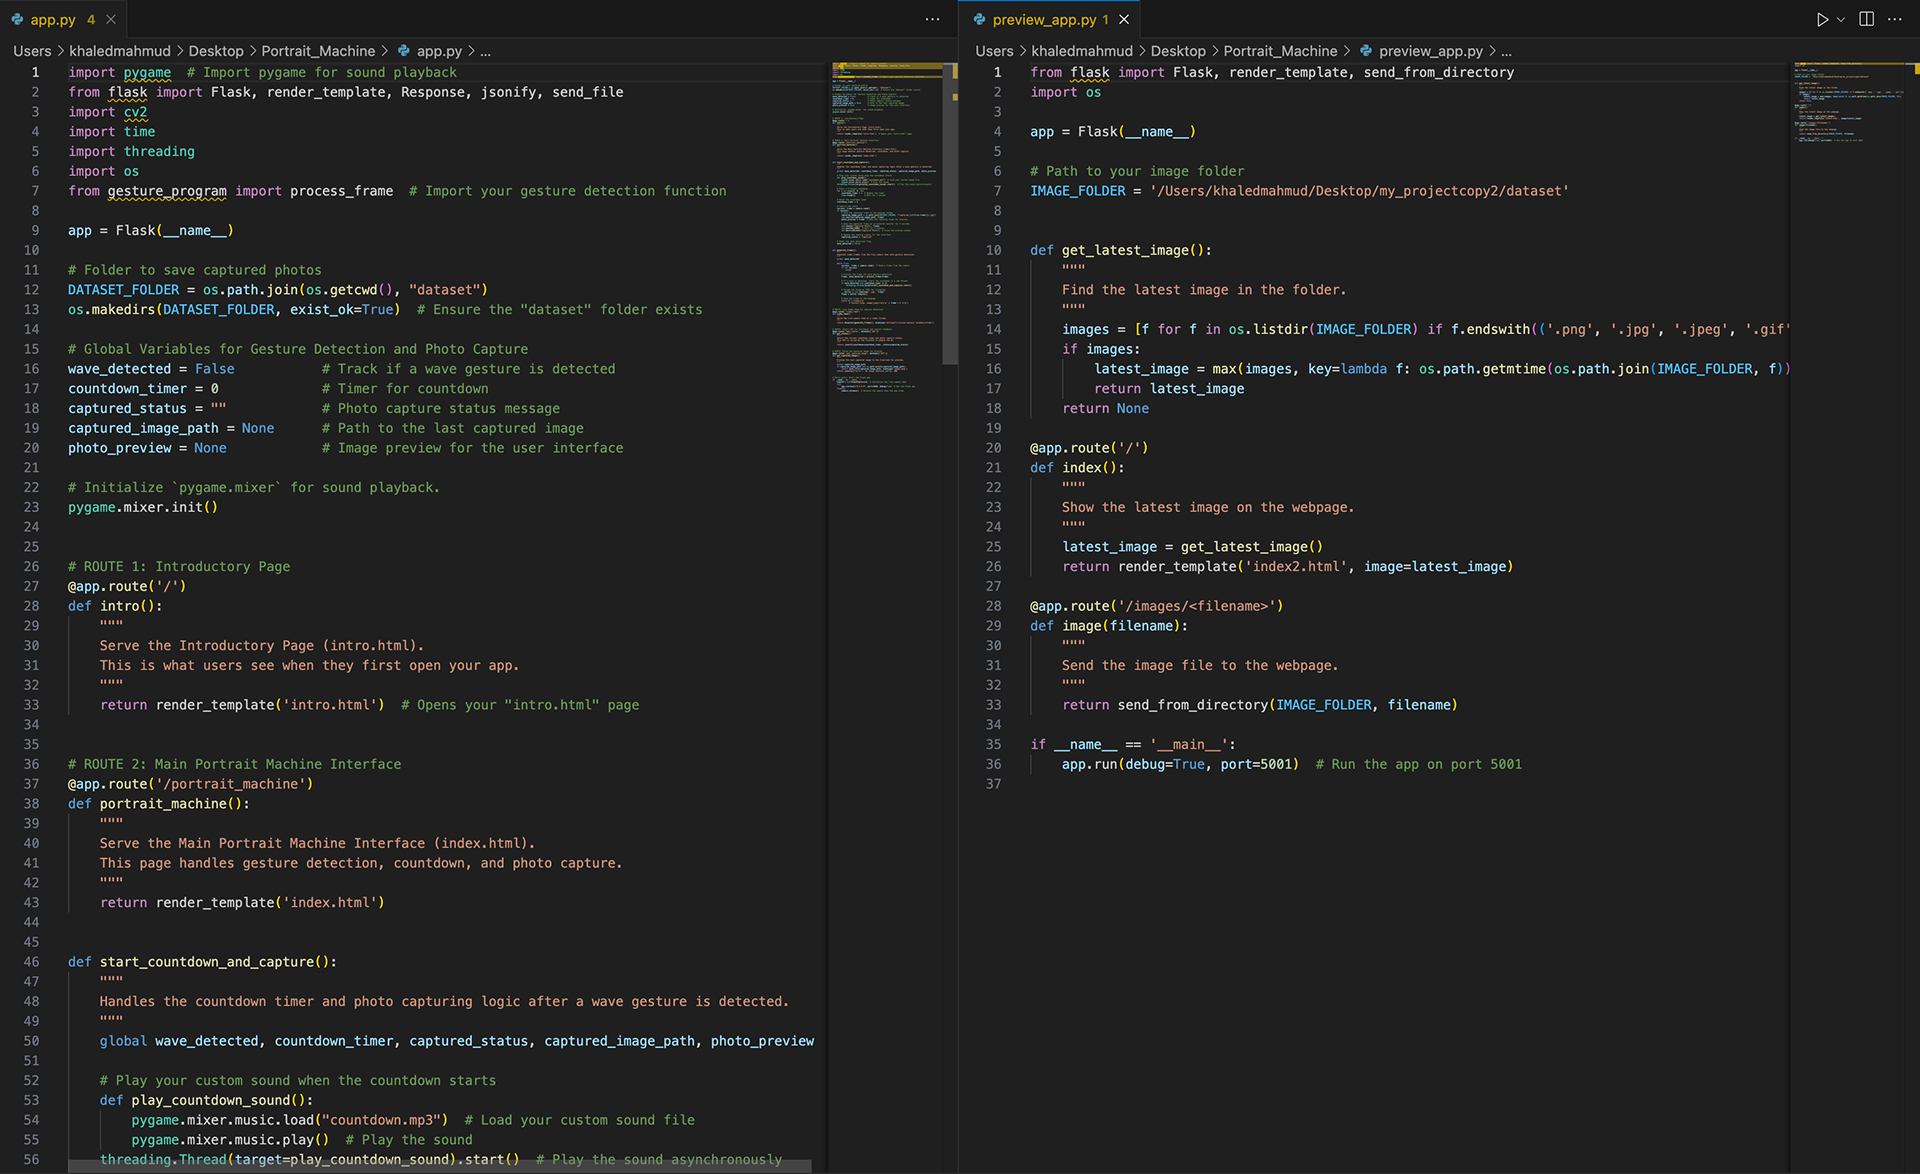Switch to the app.py tab

click(x=52, y=19)
